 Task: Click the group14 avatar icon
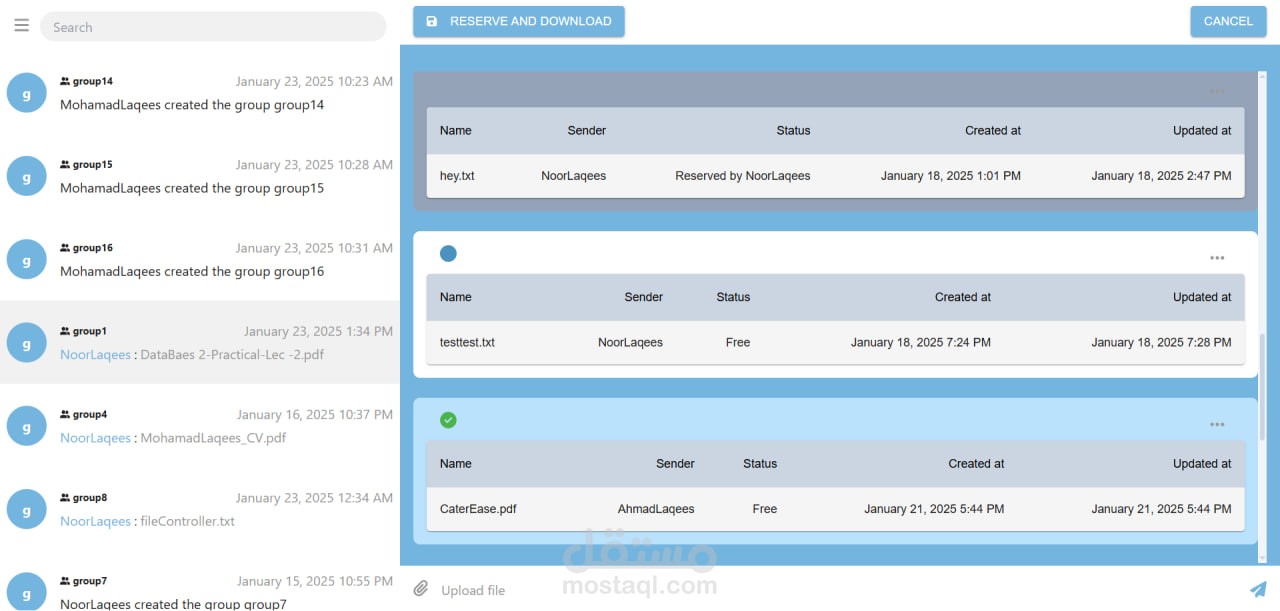[26, 93]
